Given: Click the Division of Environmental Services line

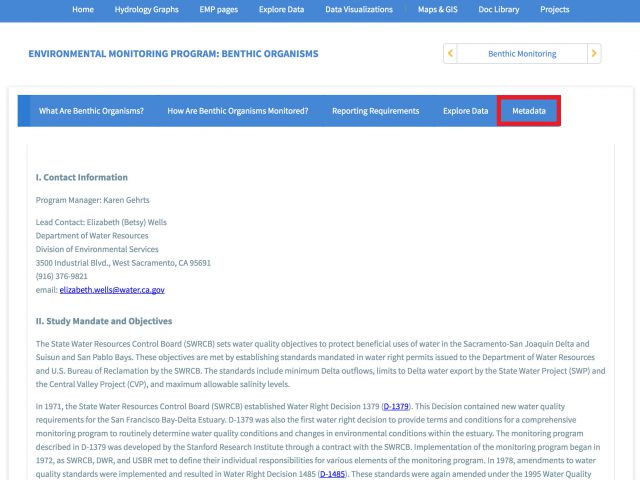Looking at the screenshot, I should pos(97,249).
